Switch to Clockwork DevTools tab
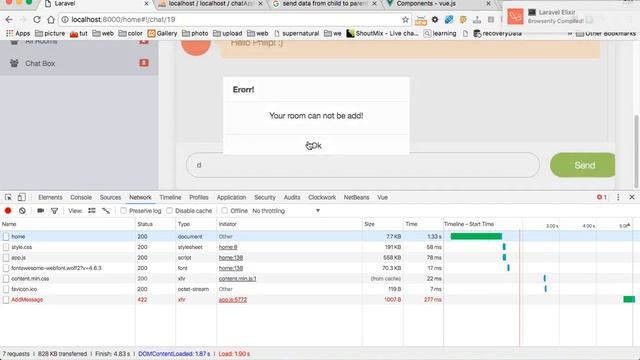This screenshot has width=640, height=360. coord(322,197)
